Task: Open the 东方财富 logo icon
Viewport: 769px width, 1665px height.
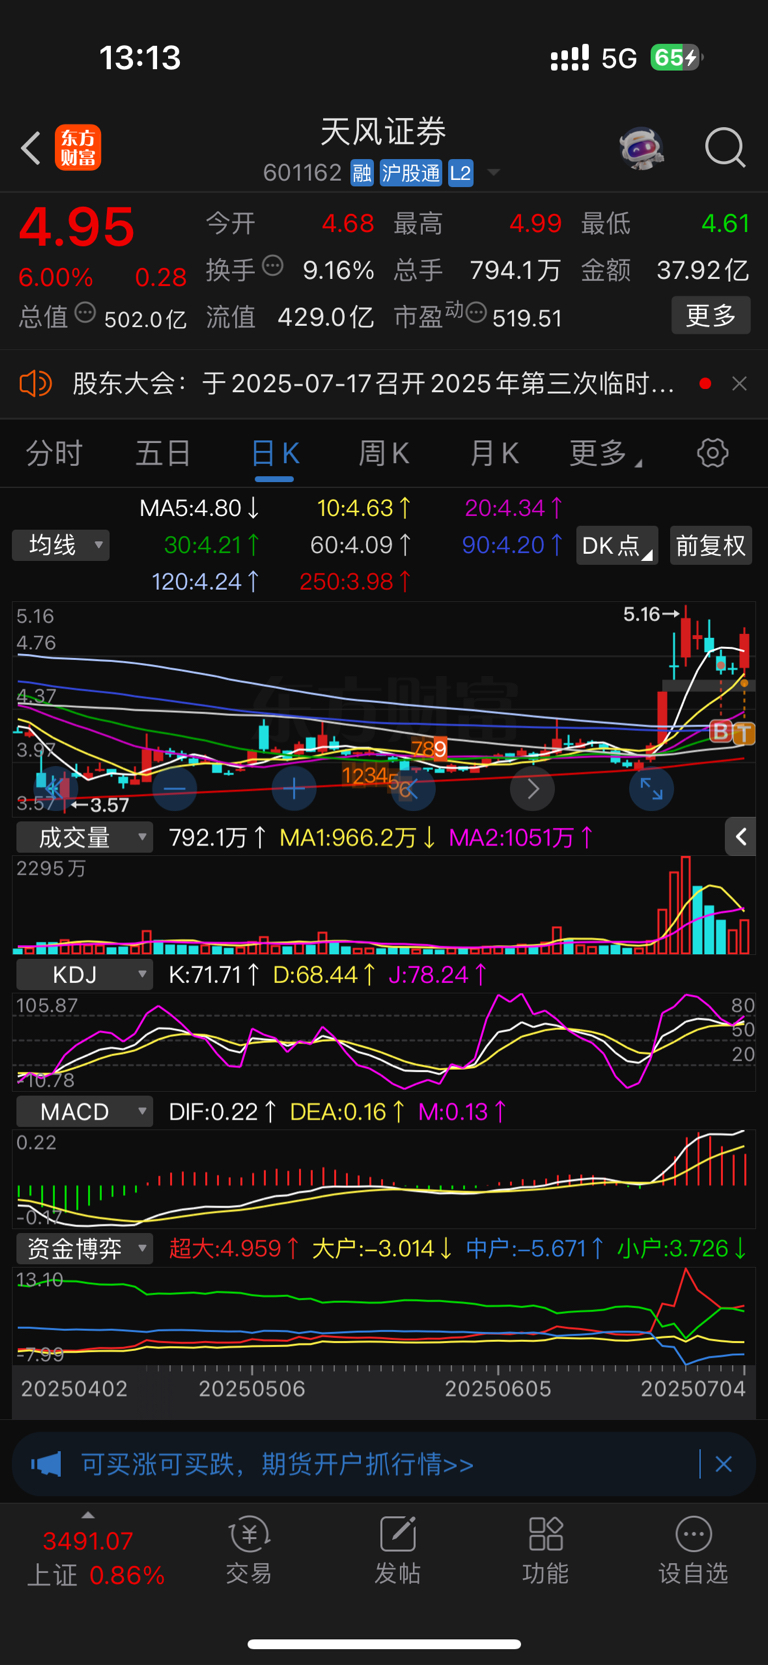Action: pos(78,147)
